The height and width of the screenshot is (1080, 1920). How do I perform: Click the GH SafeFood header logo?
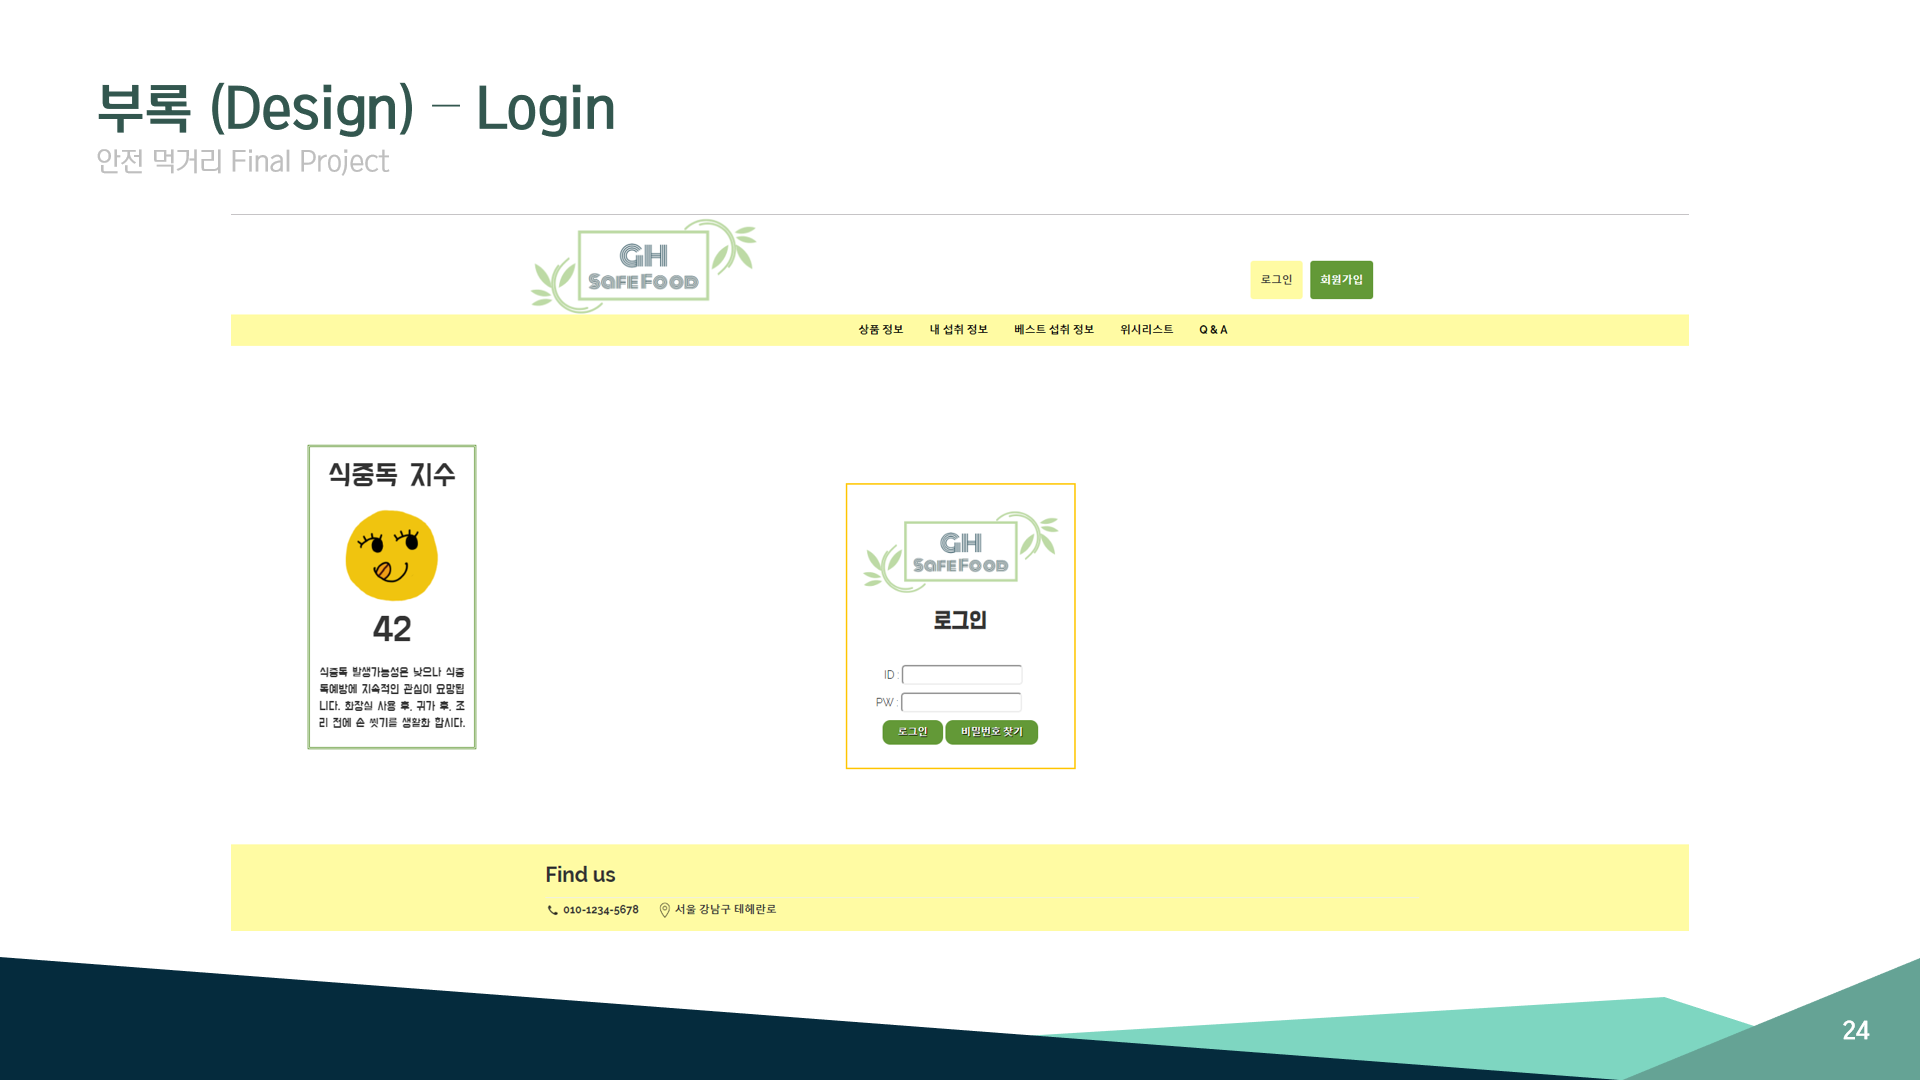click(643, 266)
